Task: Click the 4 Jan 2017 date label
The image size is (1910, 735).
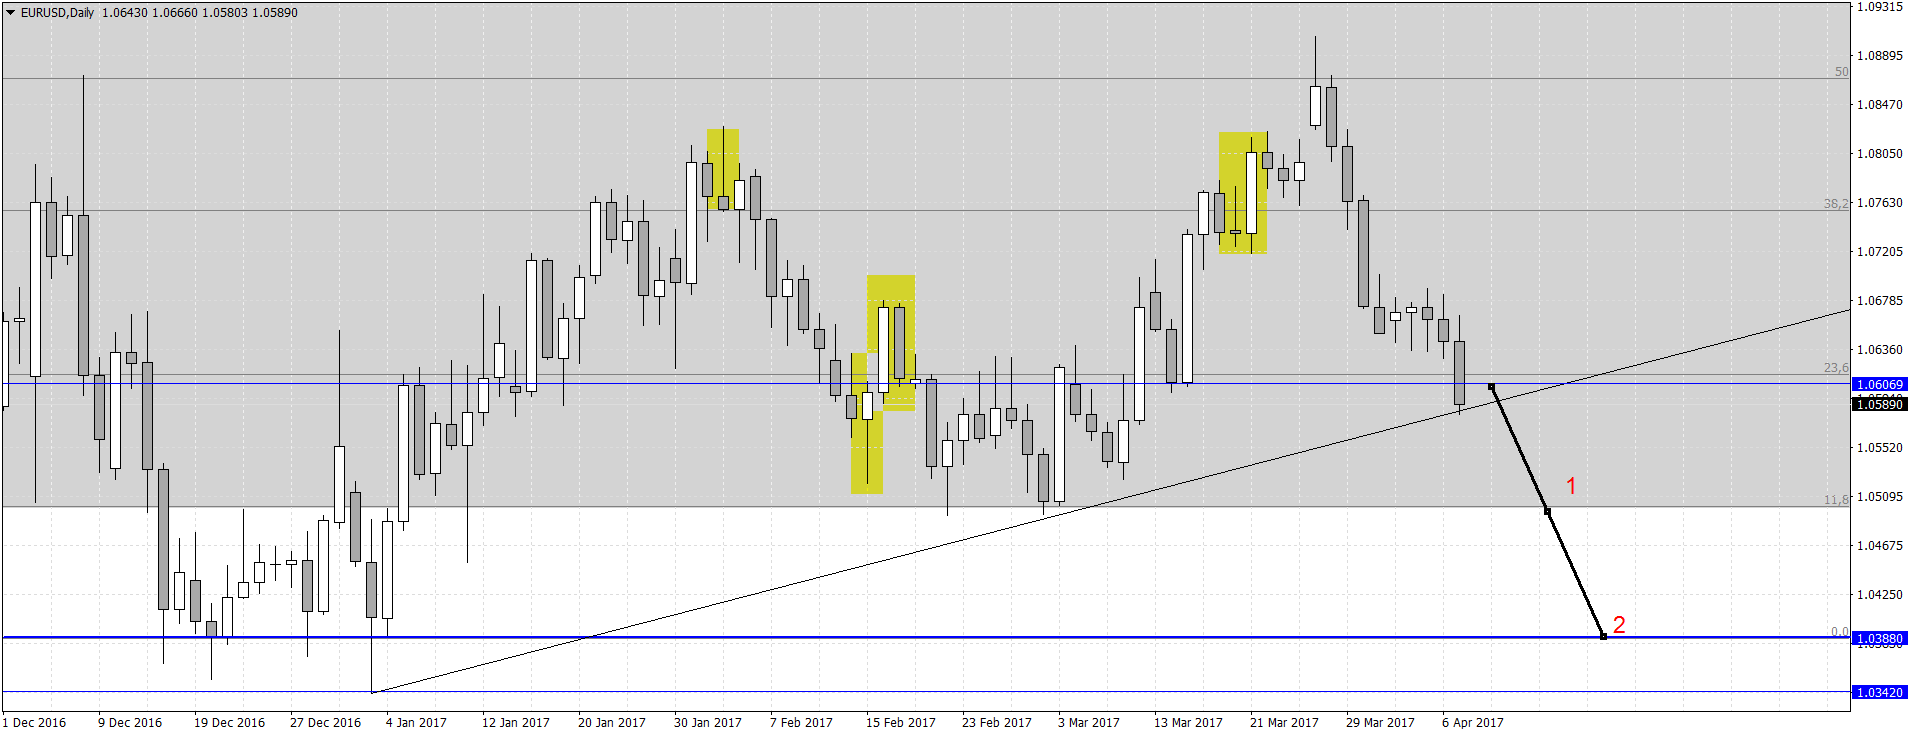Action: click(416, 723)
